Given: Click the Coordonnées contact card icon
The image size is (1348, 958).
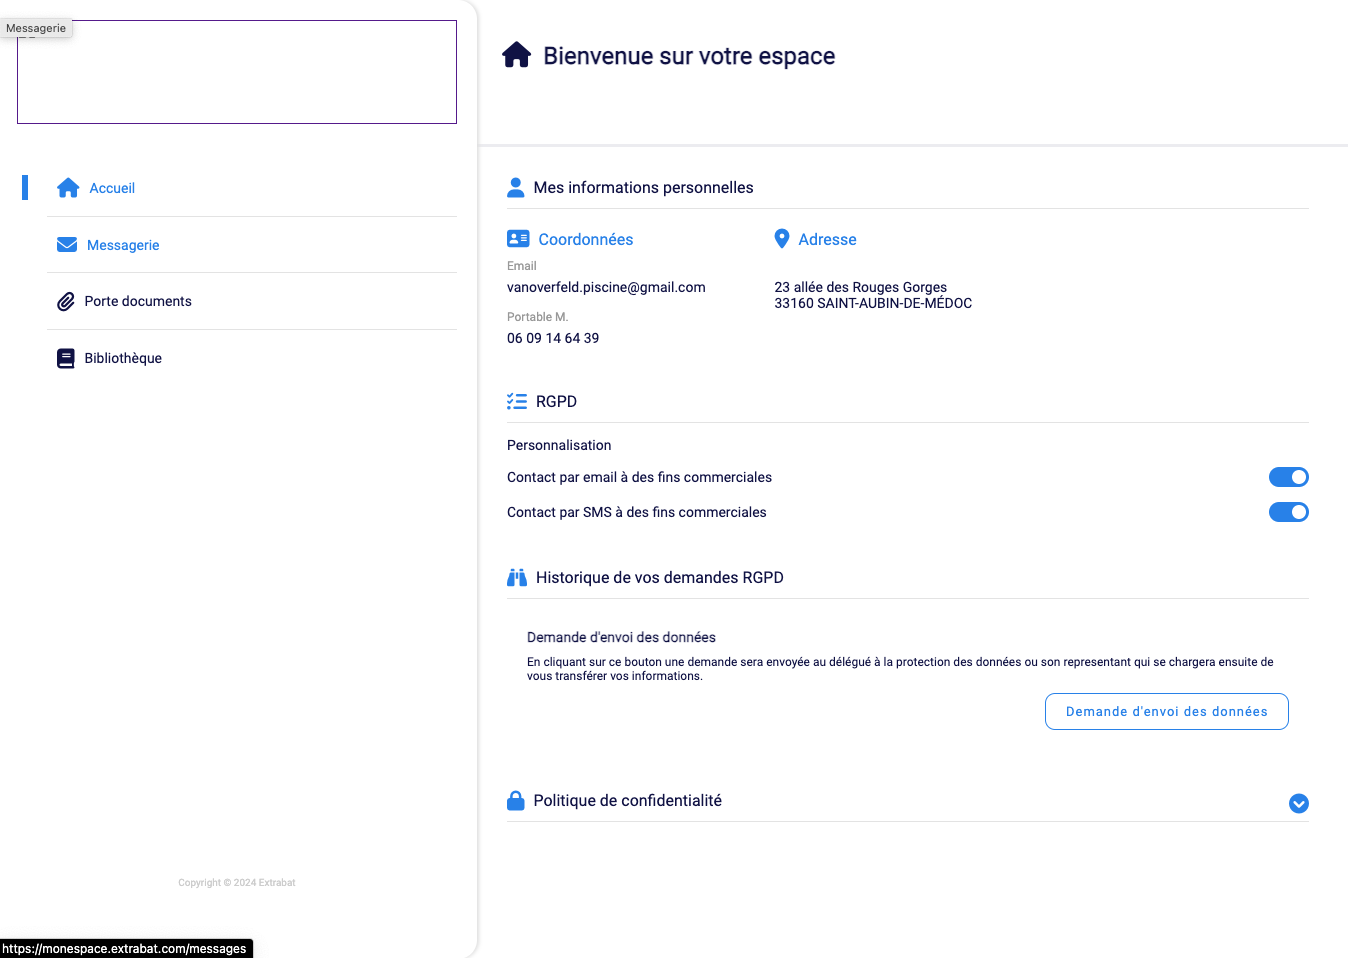Looking at the screenshot, I should coord(518,239).
